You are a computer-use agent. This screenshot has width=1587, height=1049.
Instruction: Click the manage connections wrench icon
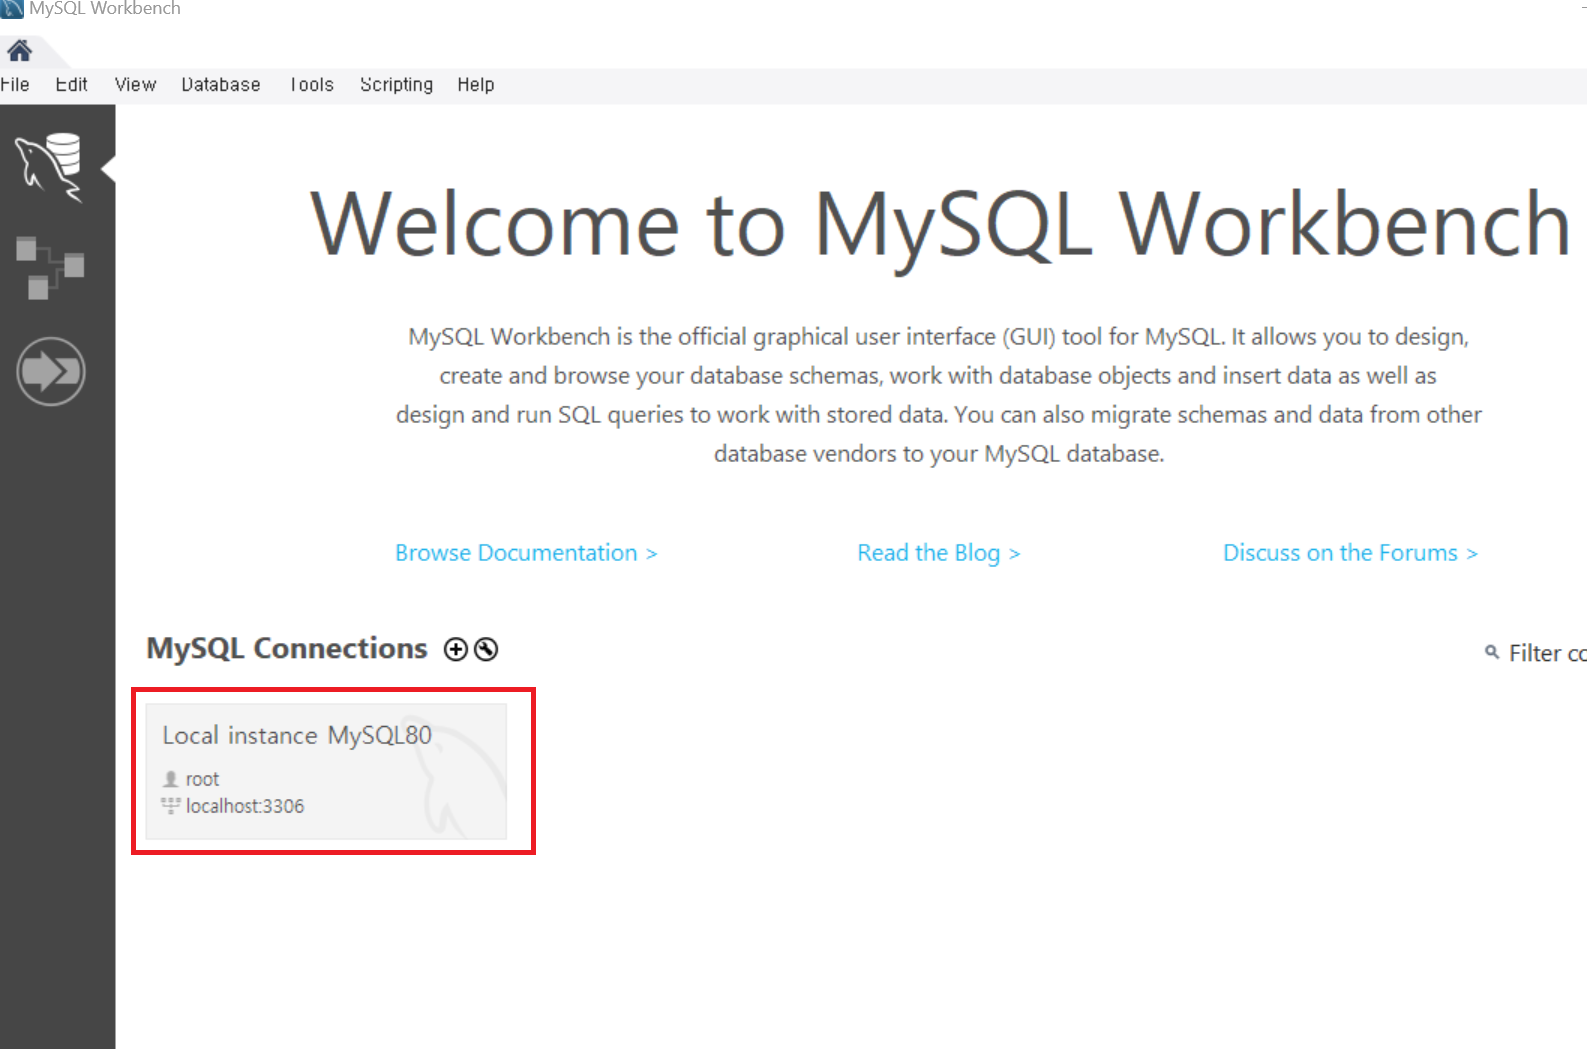click(x=486, y=649)
